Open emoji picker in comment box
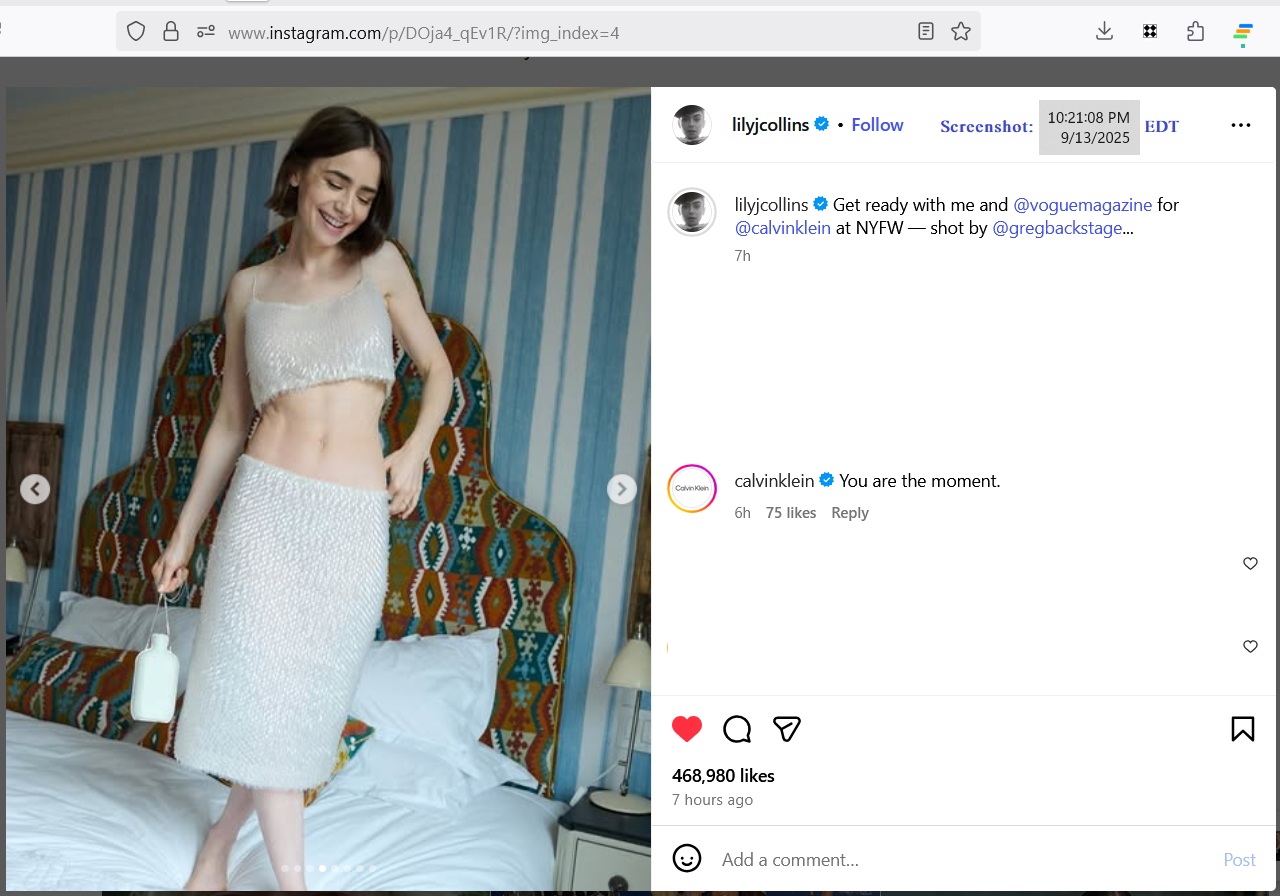This screenshot has width=1280, height=896. point(687,859)
